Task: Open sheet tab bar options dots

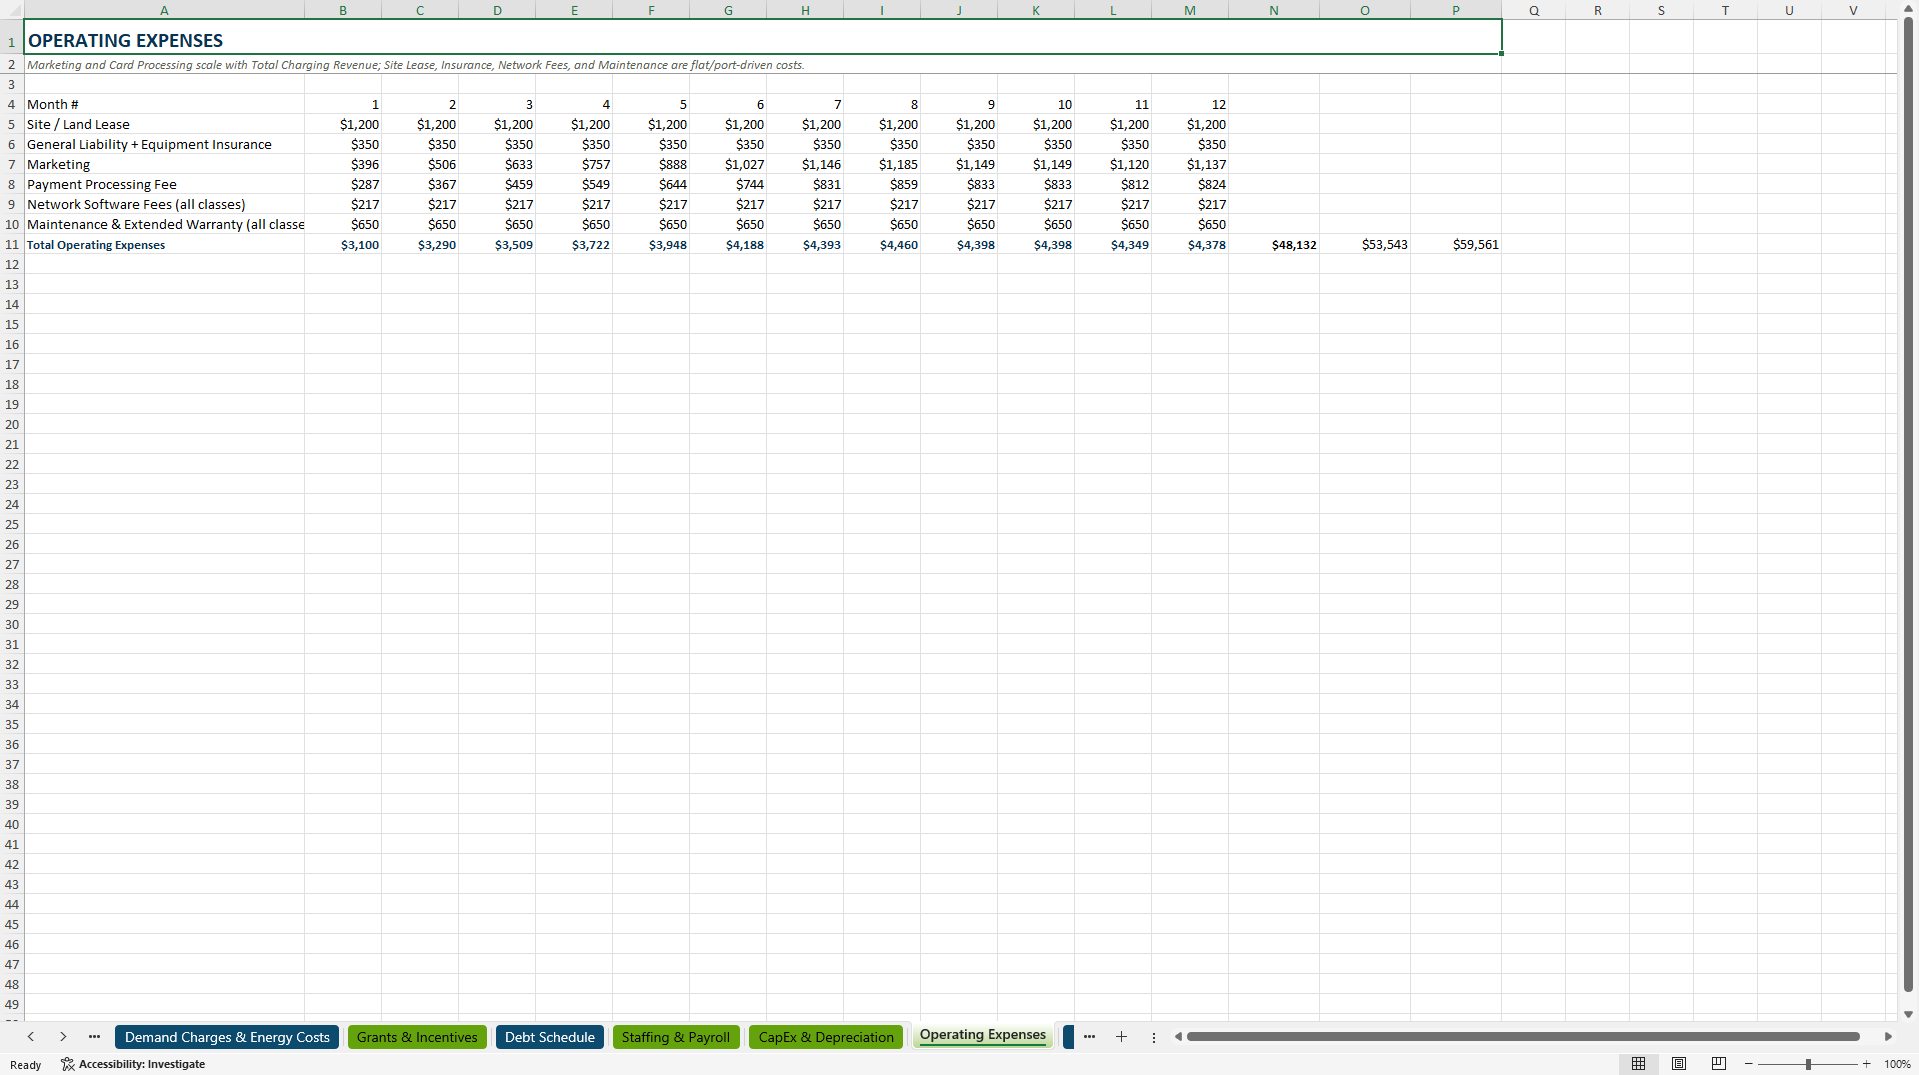Action: [x=1153, y=1037]
